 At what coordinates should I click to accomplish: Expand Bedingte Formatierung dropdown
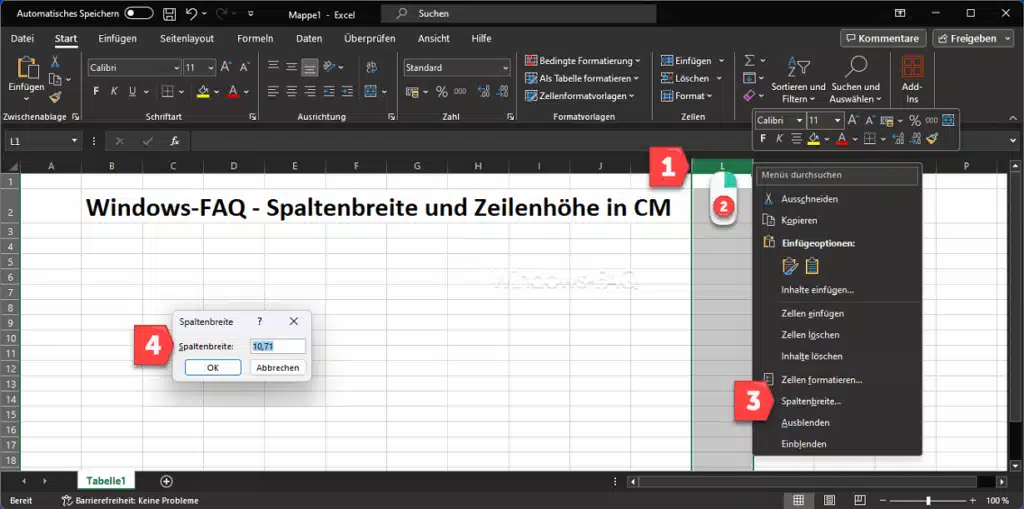[583, 61]
